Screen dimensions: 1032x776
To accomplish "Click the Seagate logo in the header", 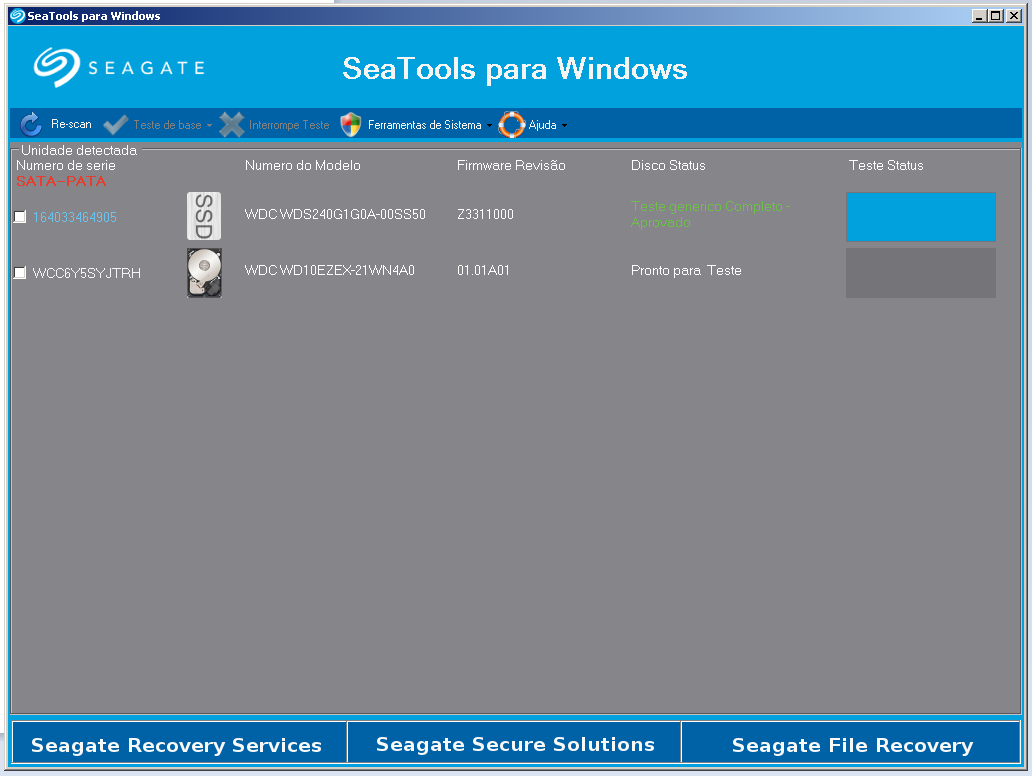I will tap(119, 67).
